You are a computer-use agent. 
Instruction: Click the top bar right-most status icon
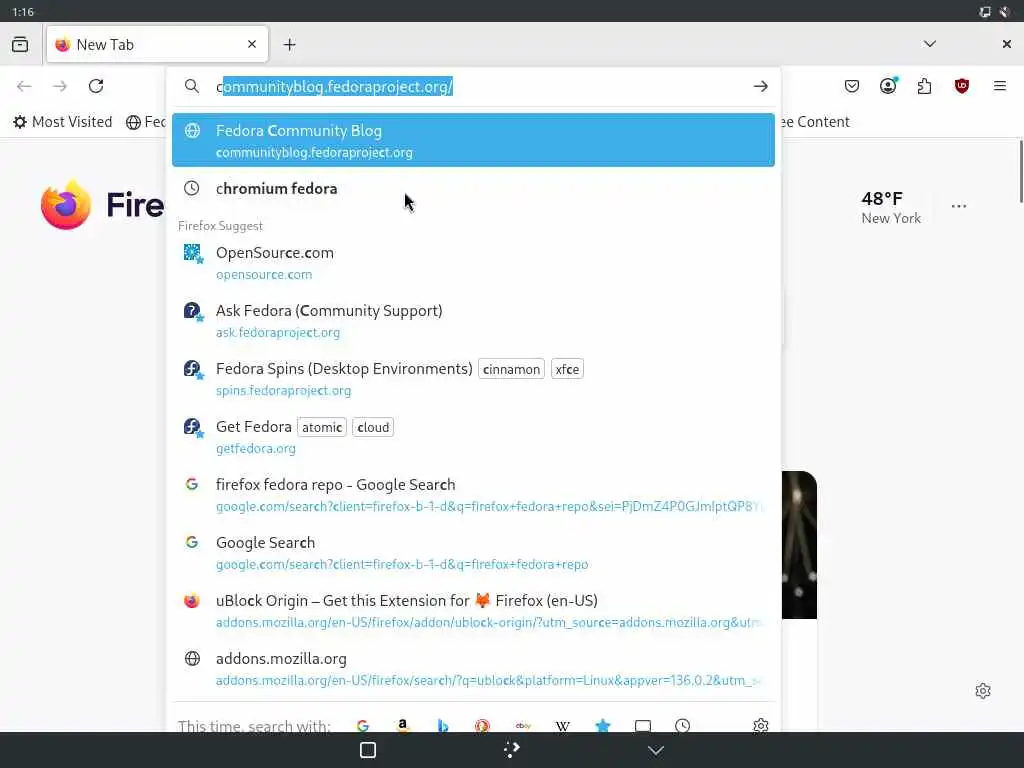tap(1004, 11)
